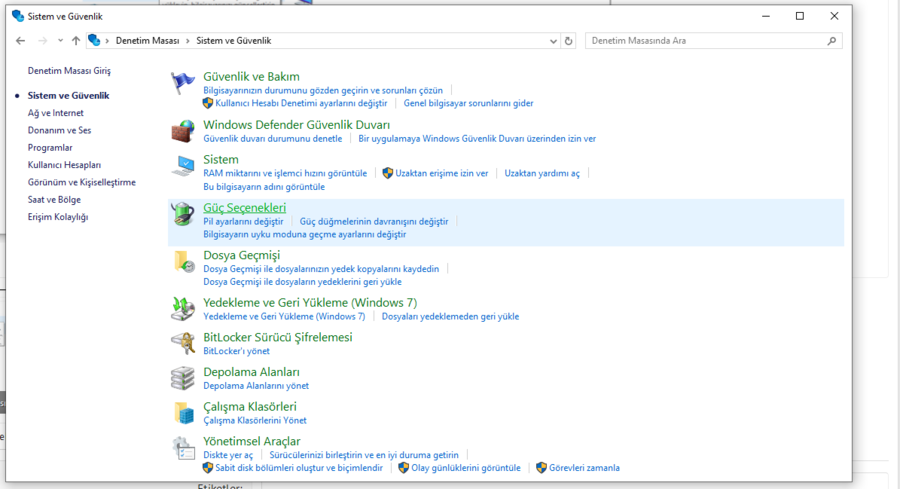Viewport: 900px width, 489px height.
Task: Click Güvenlik duvarı durumunu denetle
Action: 273,138
